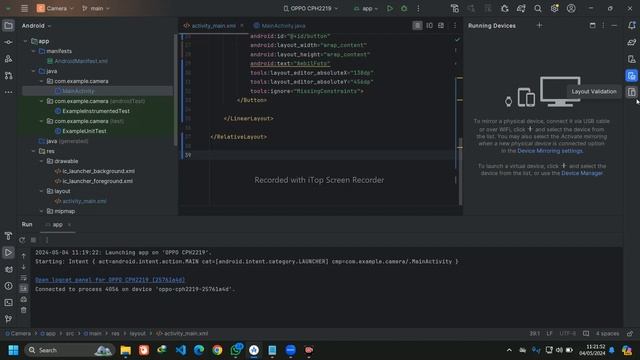Print the Run console output

tap(24, 299)
